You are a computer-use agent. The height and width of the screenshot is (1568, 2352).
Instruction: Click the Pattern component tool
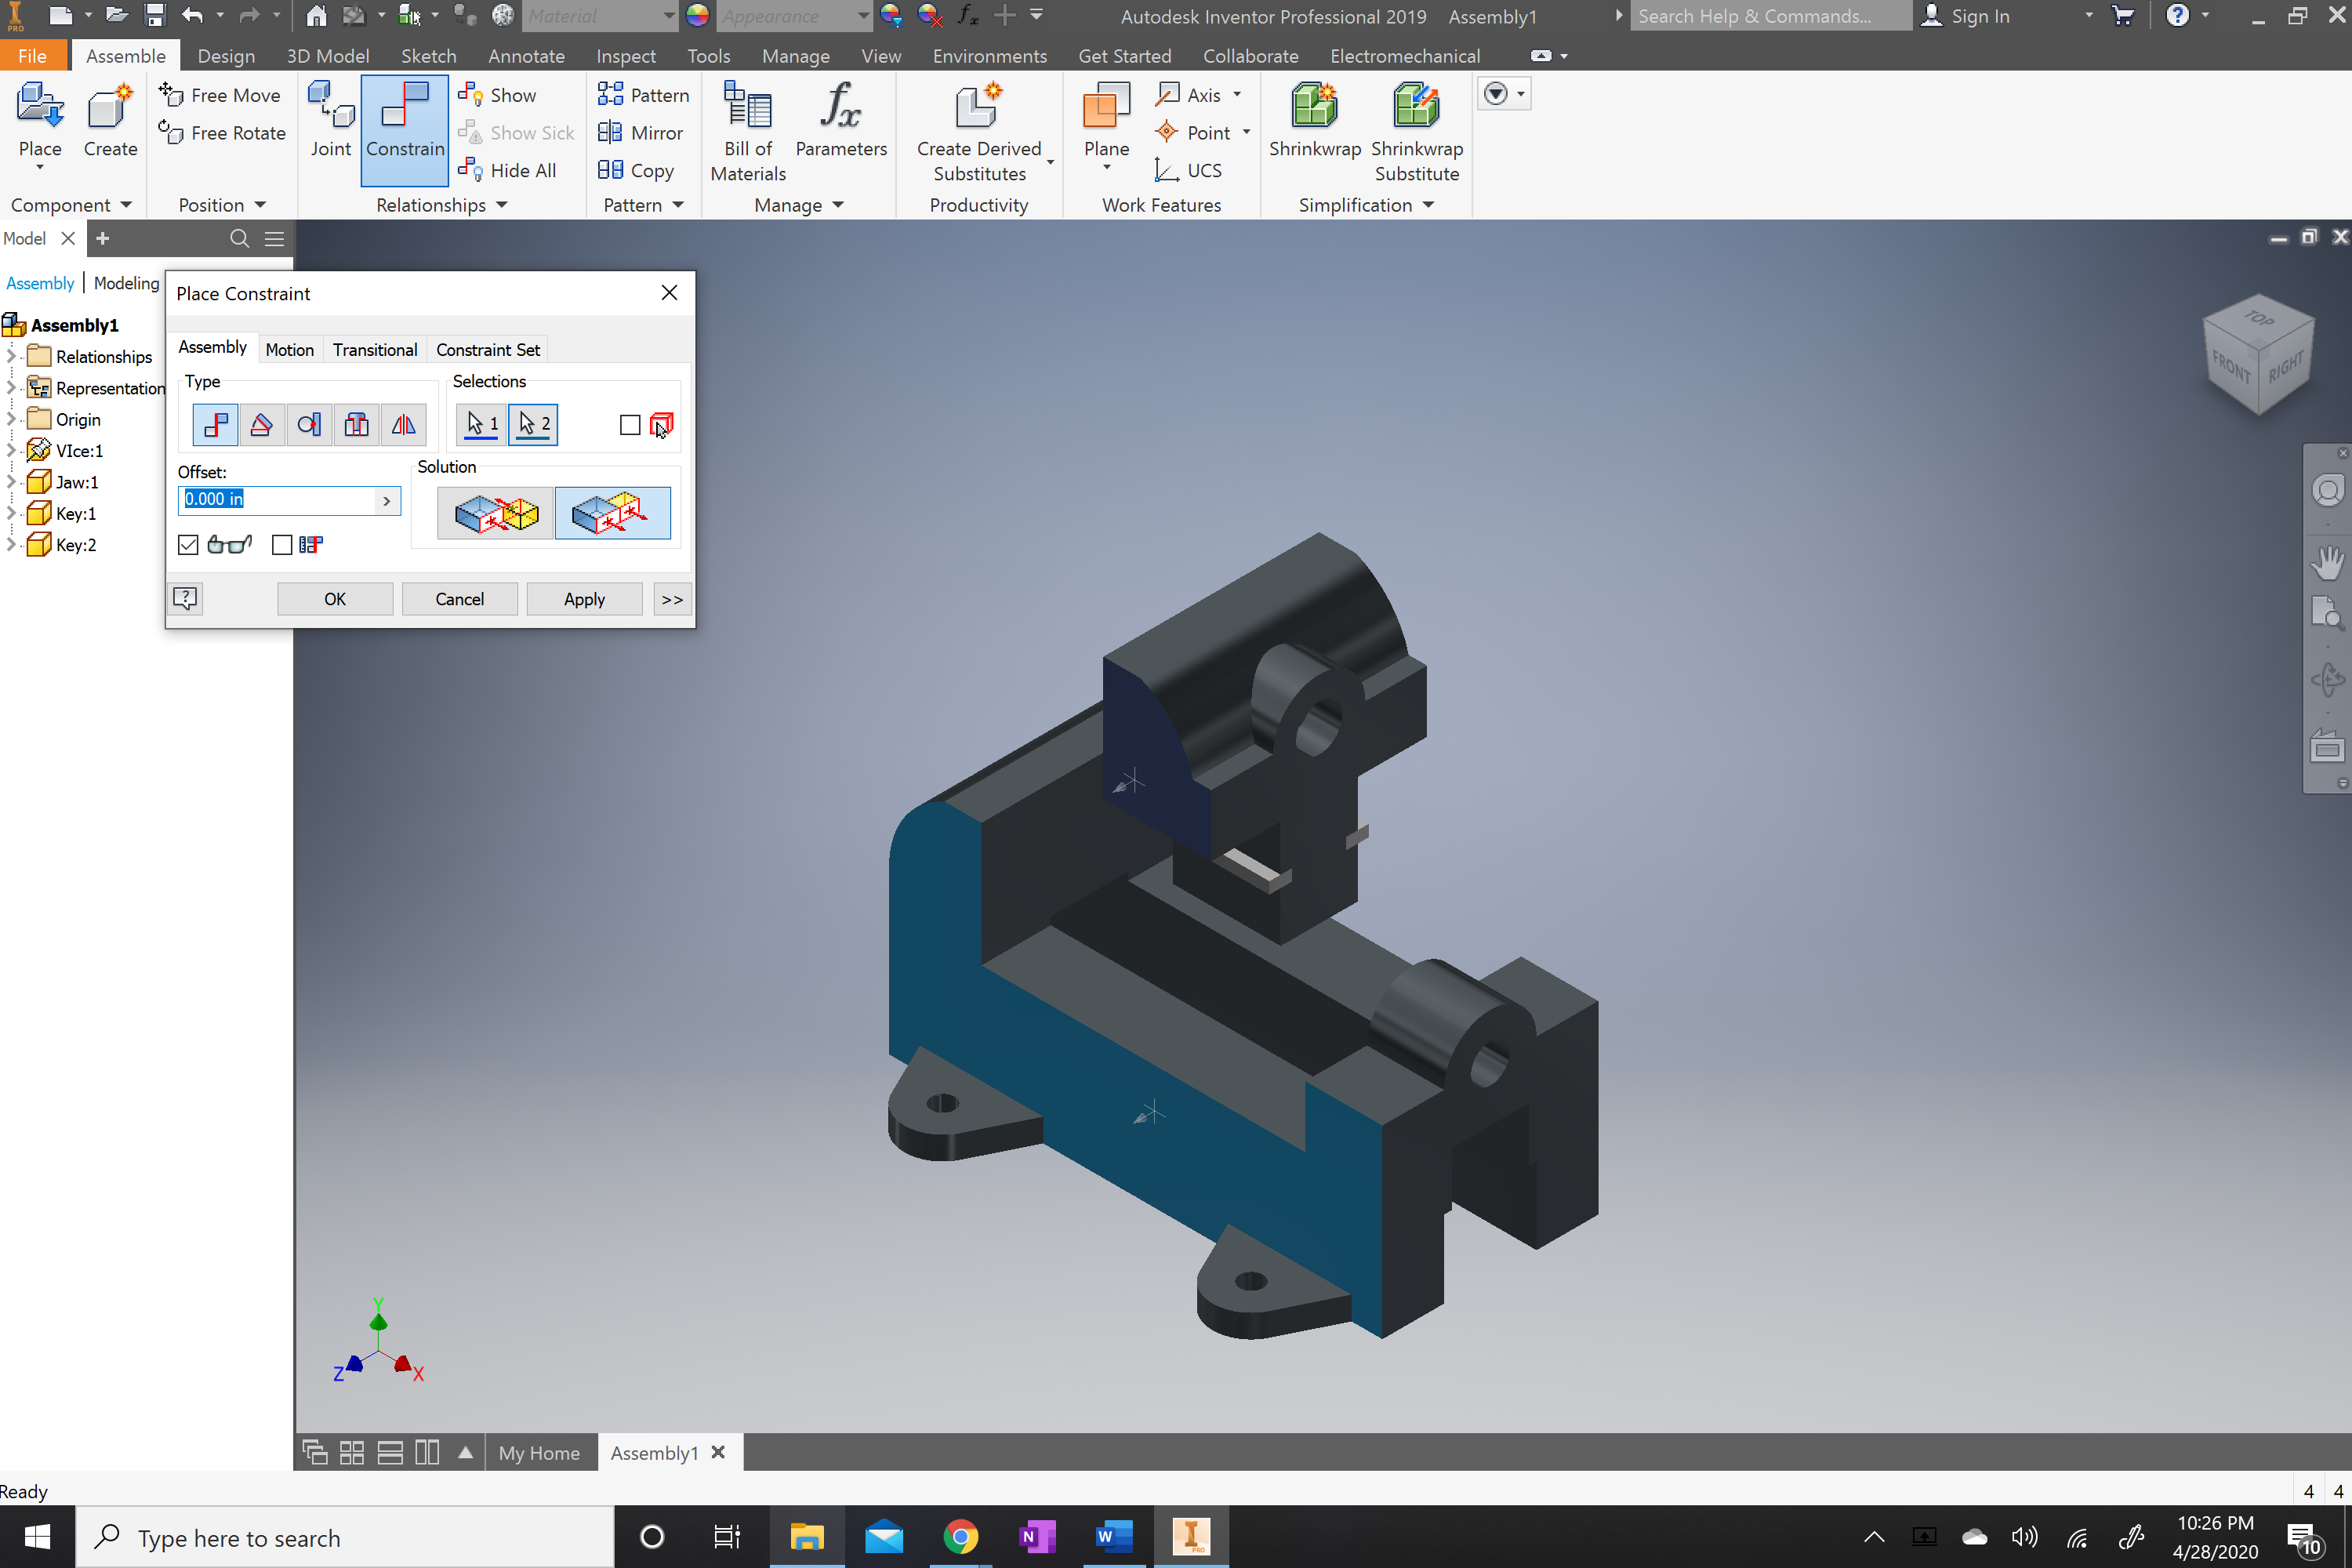click(x=643, y=95)
